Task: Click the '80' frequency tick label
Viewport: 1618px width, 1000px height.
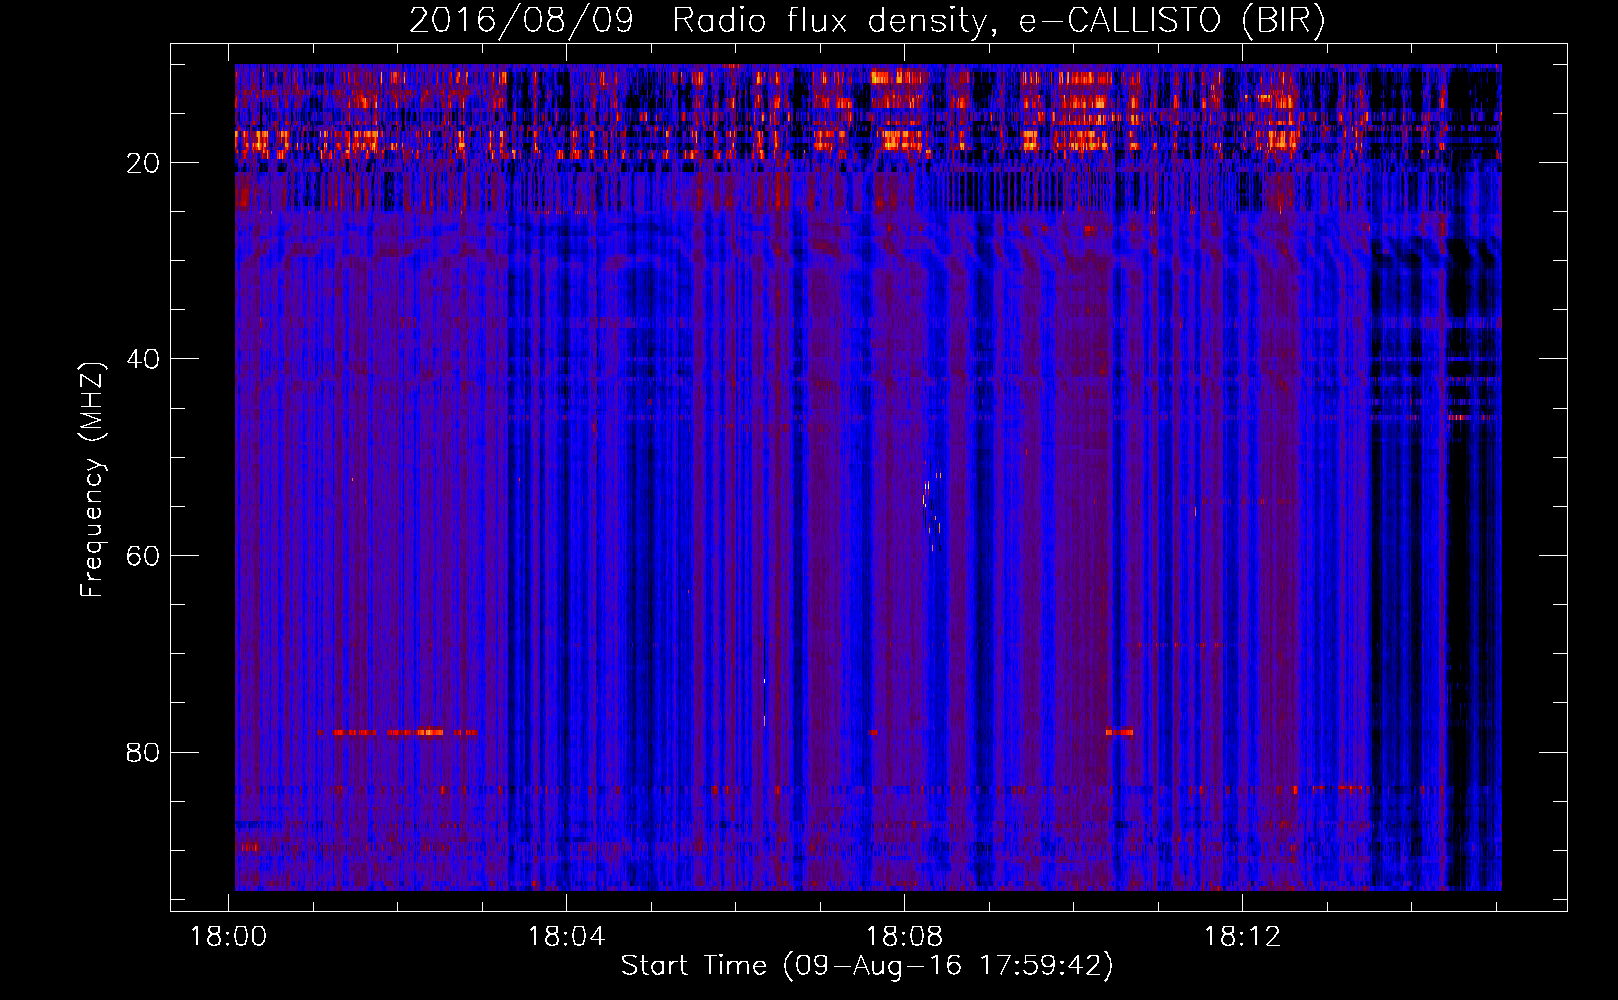Action: 143,752
